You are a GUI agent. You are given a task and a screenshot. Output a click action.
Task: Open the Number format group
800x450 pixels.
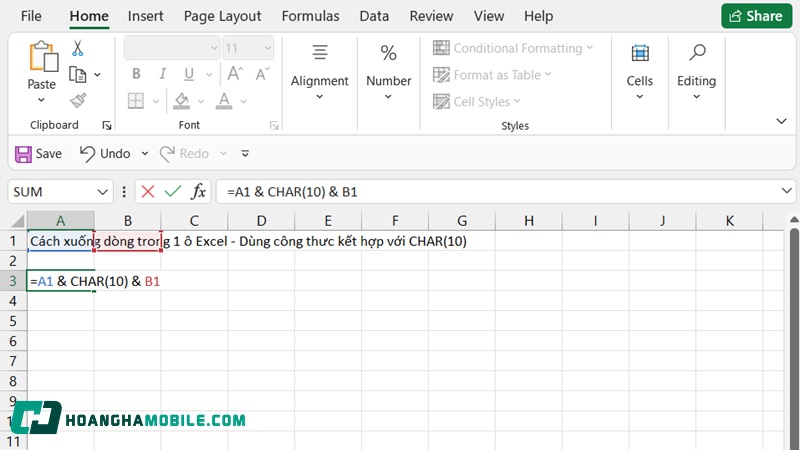(388, 71)
